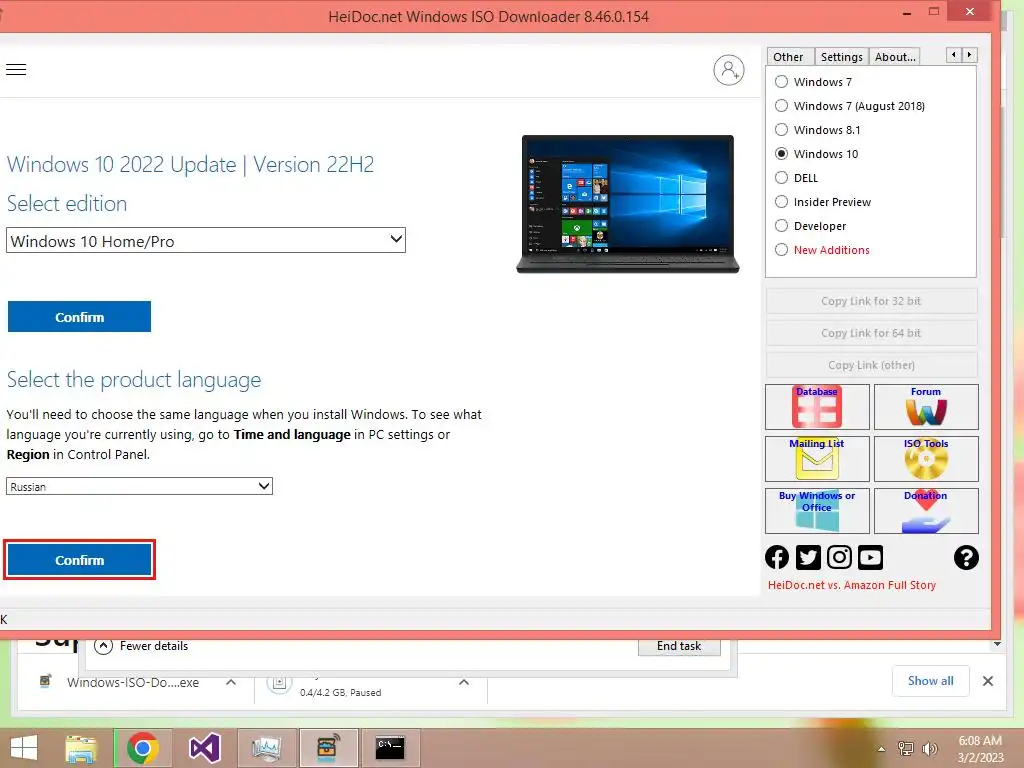Screen dimensions: 1024x768
Task: Open the Mailing List icon button
Action: (817, 458)
